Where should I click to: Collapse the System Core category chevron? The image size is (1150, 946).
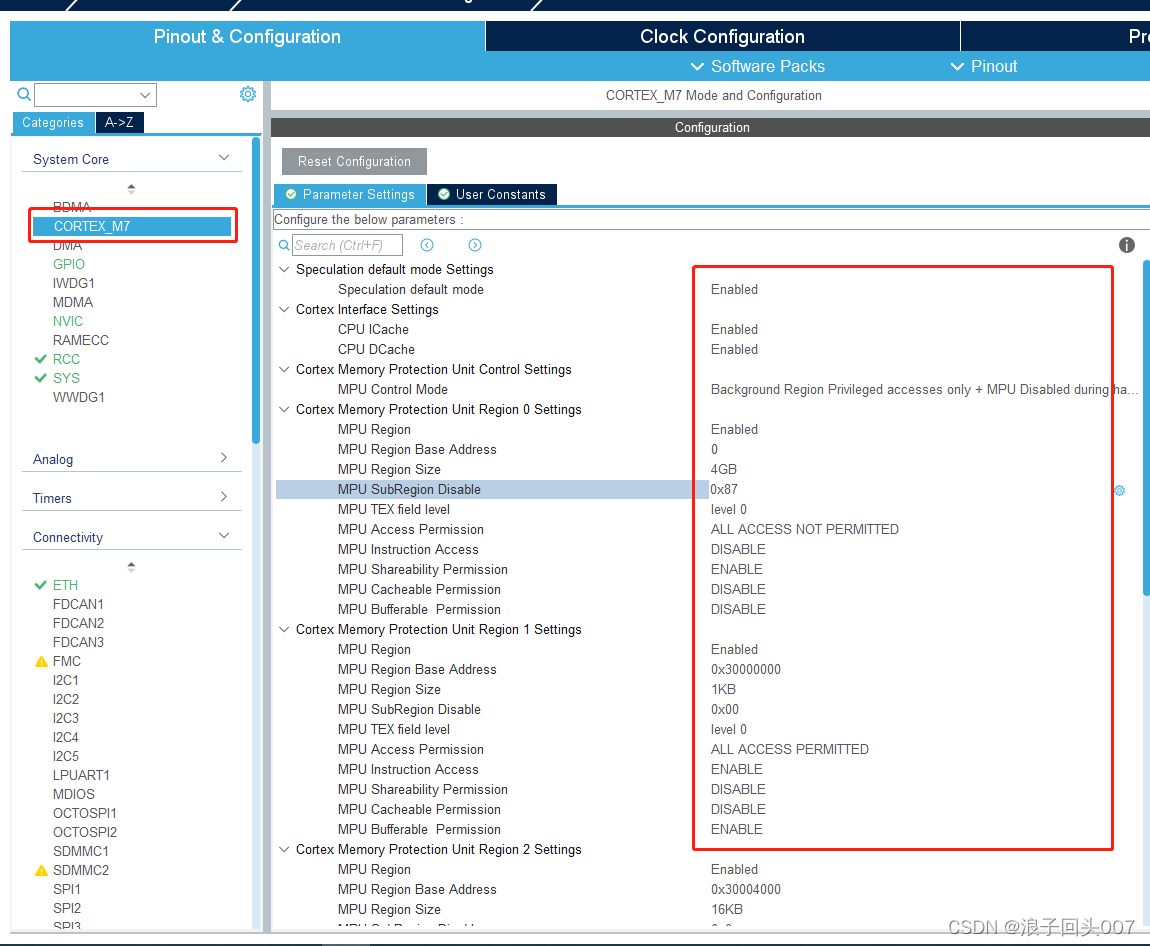(x=224, y=157)
